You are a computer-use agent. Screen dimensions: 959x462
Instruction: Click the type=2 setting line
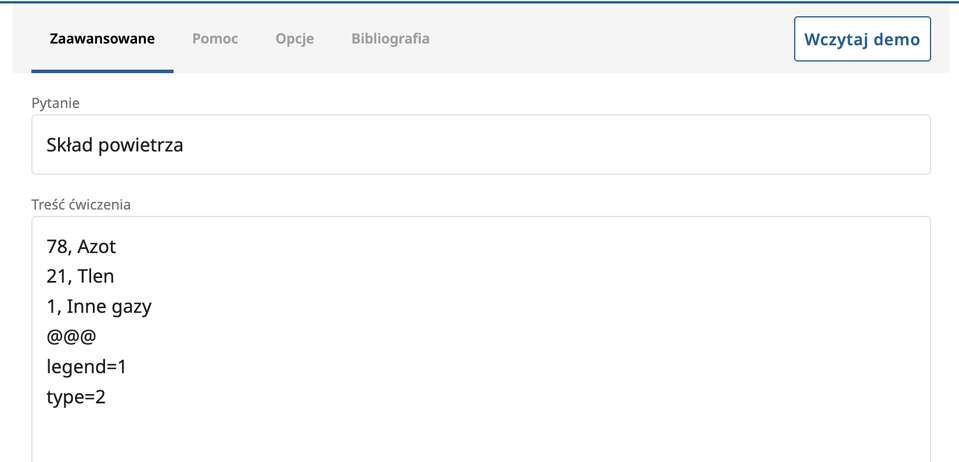click(x=76, y=397)
